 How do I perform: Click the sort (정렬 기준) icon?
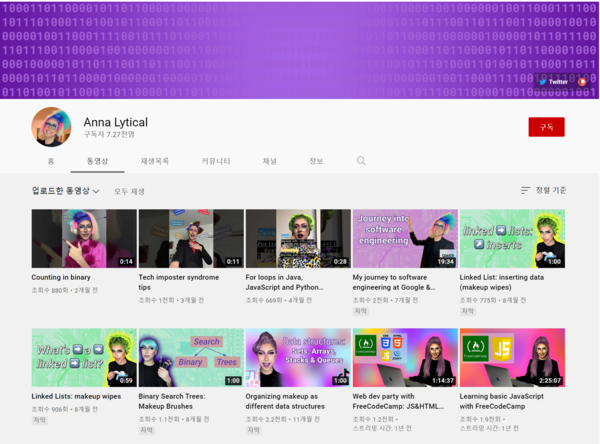[526, 190]
